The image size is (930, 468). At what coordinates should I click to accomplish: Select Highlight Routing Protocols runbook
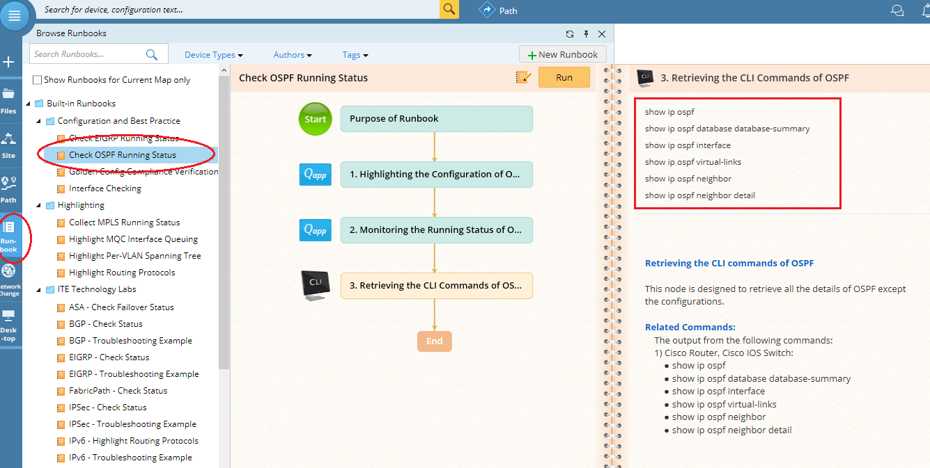[x=122, y=273]
